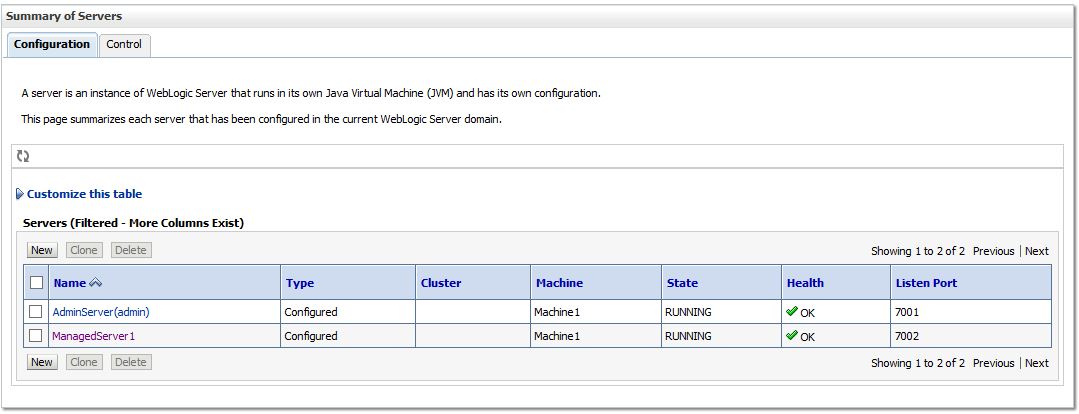Check the ManagedServer1 row checkbox
The image size is (1079, 414).
pos(36,336)
